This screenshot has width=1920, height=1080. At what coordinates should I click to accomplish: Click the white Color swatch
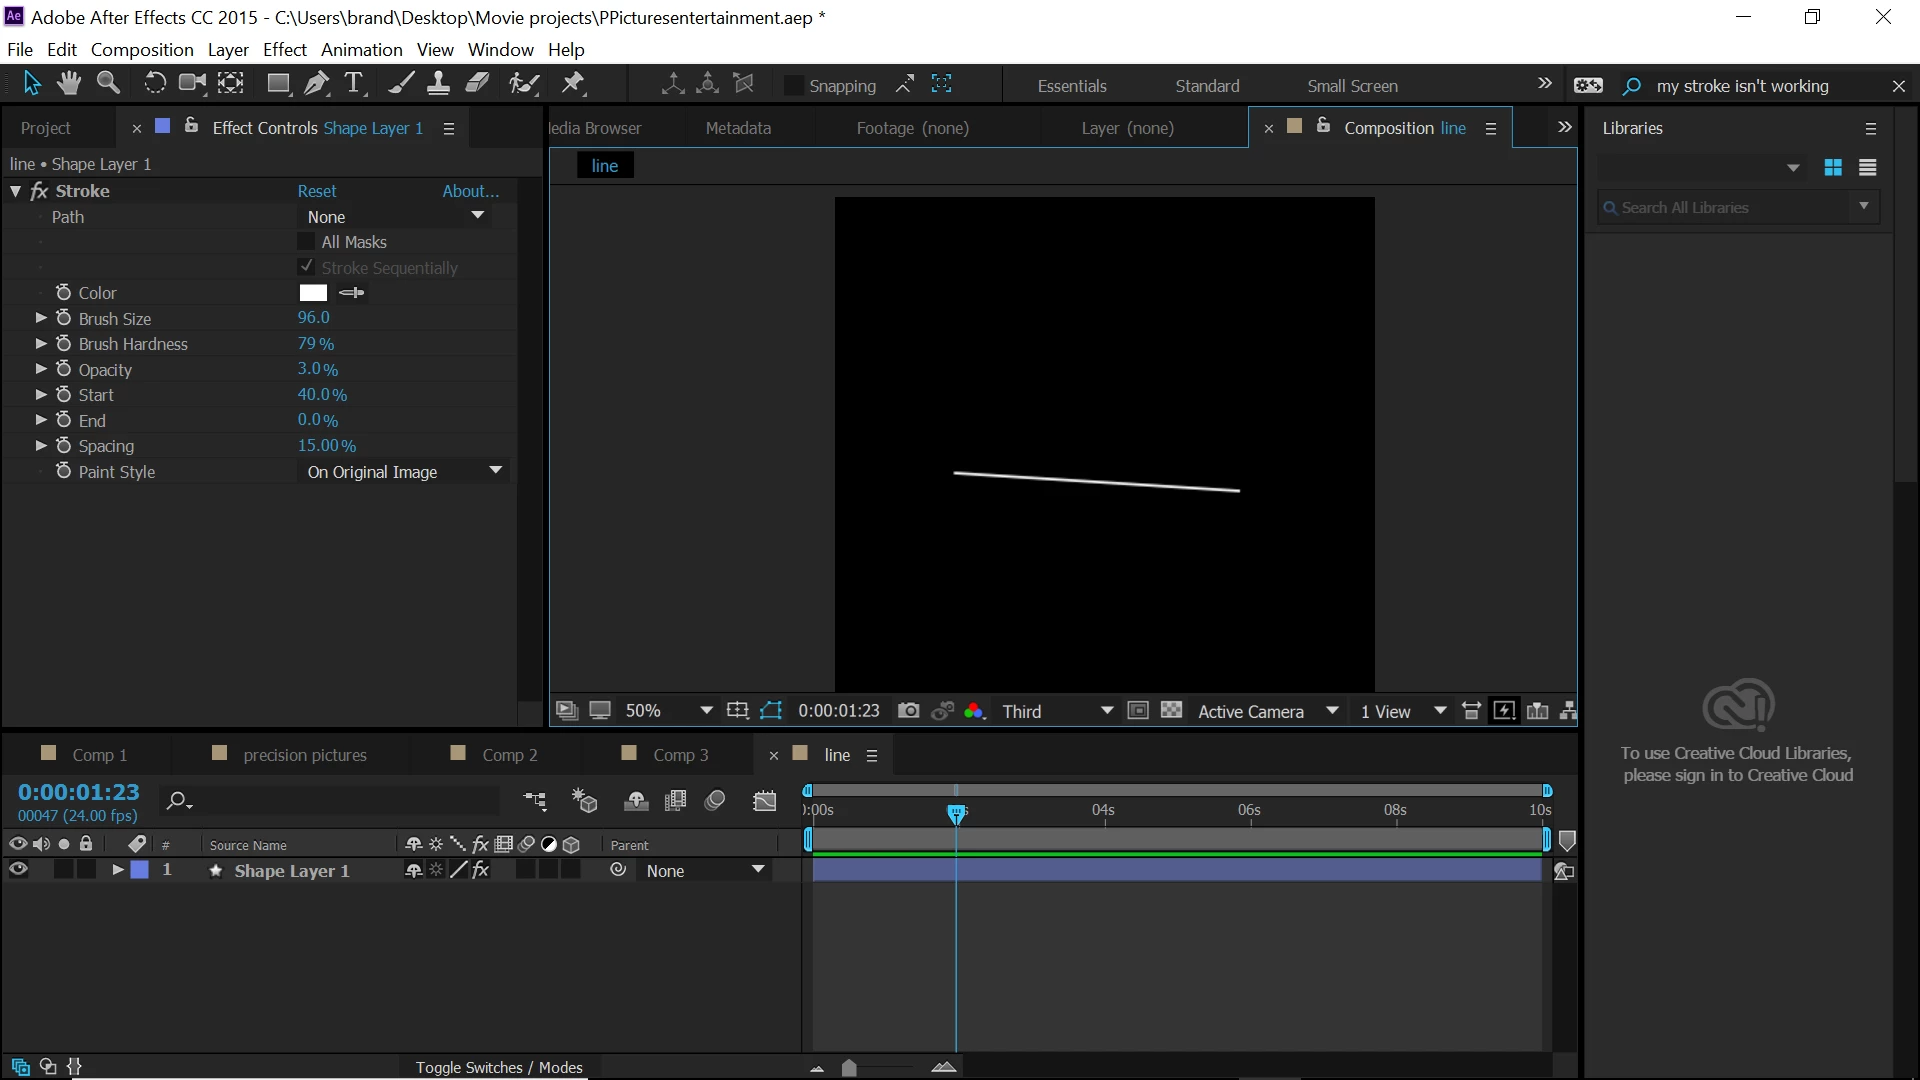pyautogui.click(x=313, y=293)
